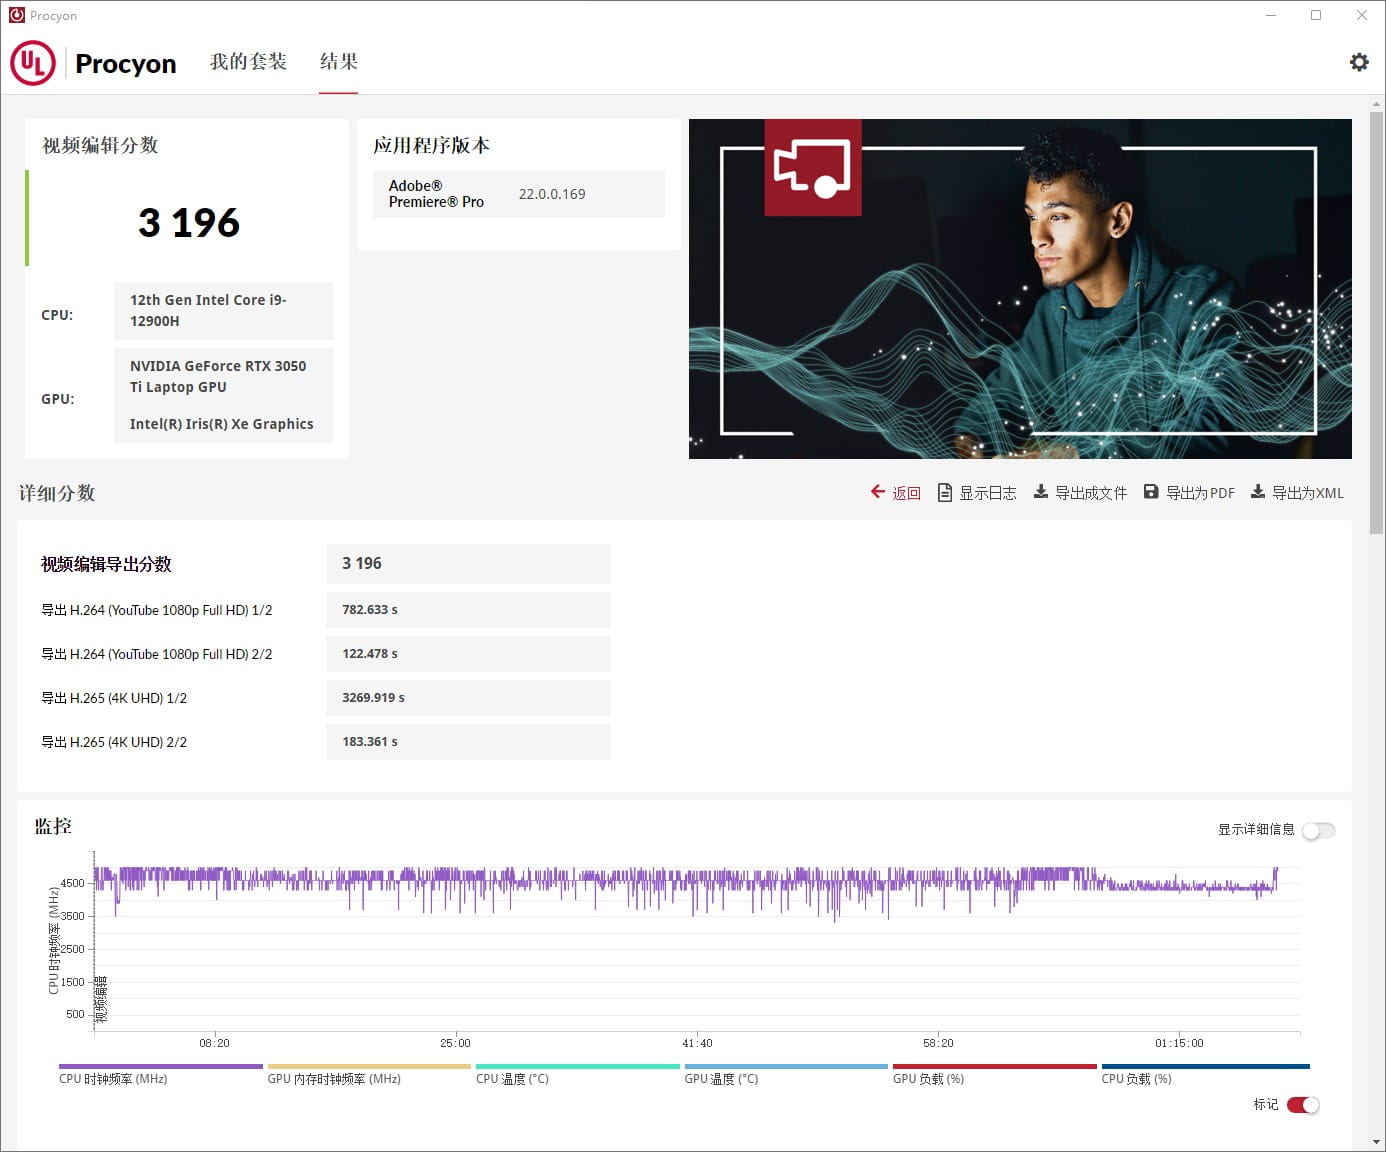The image size is (1386, 1152).
Task: Click the export as XML download icon
Action: tap(1258, 492)
